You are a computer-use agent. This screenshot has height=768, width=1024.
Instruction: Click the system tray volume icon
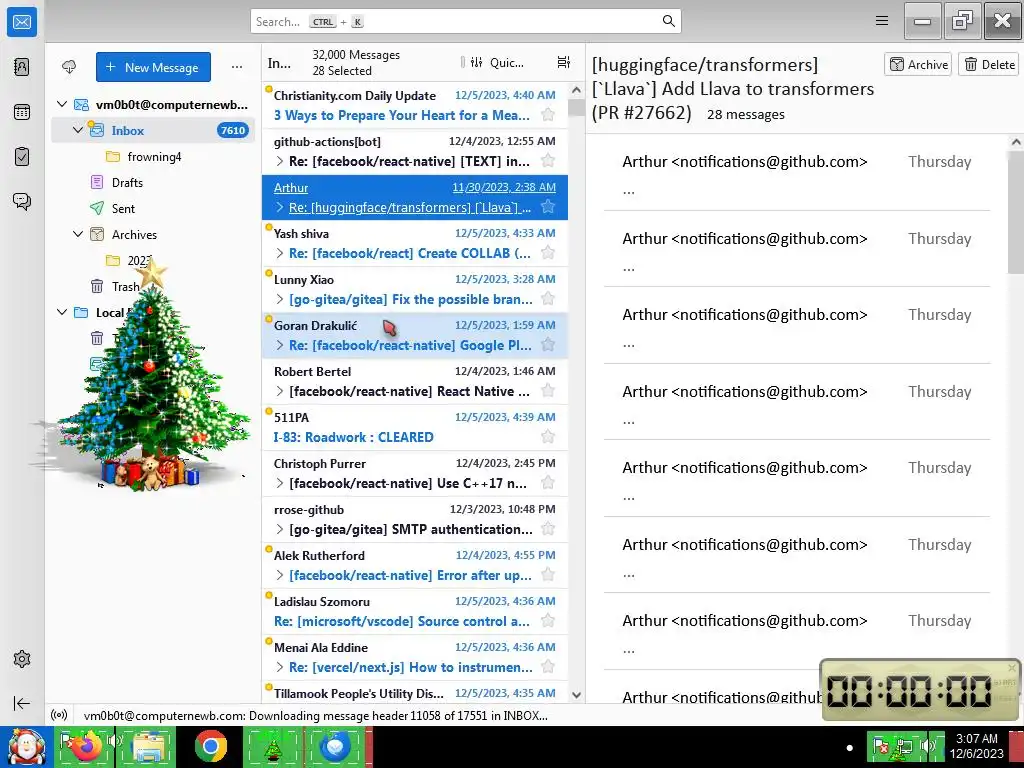click(x=927, y=745)
